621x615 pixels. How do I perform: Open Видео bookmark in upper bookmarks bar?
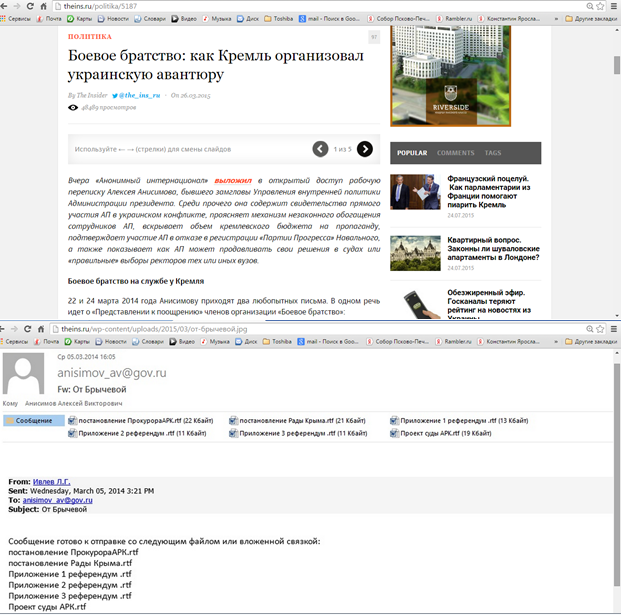click(184, 19)
